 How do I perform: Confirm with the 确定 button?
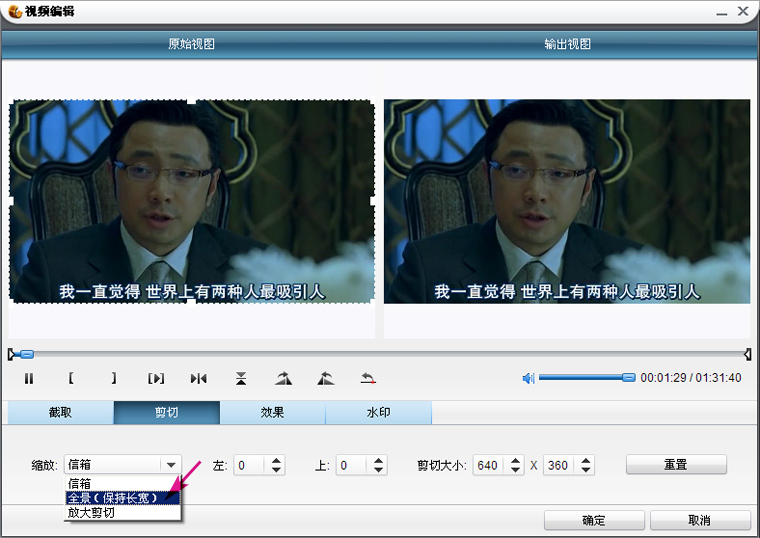click(x=594, y=520)
